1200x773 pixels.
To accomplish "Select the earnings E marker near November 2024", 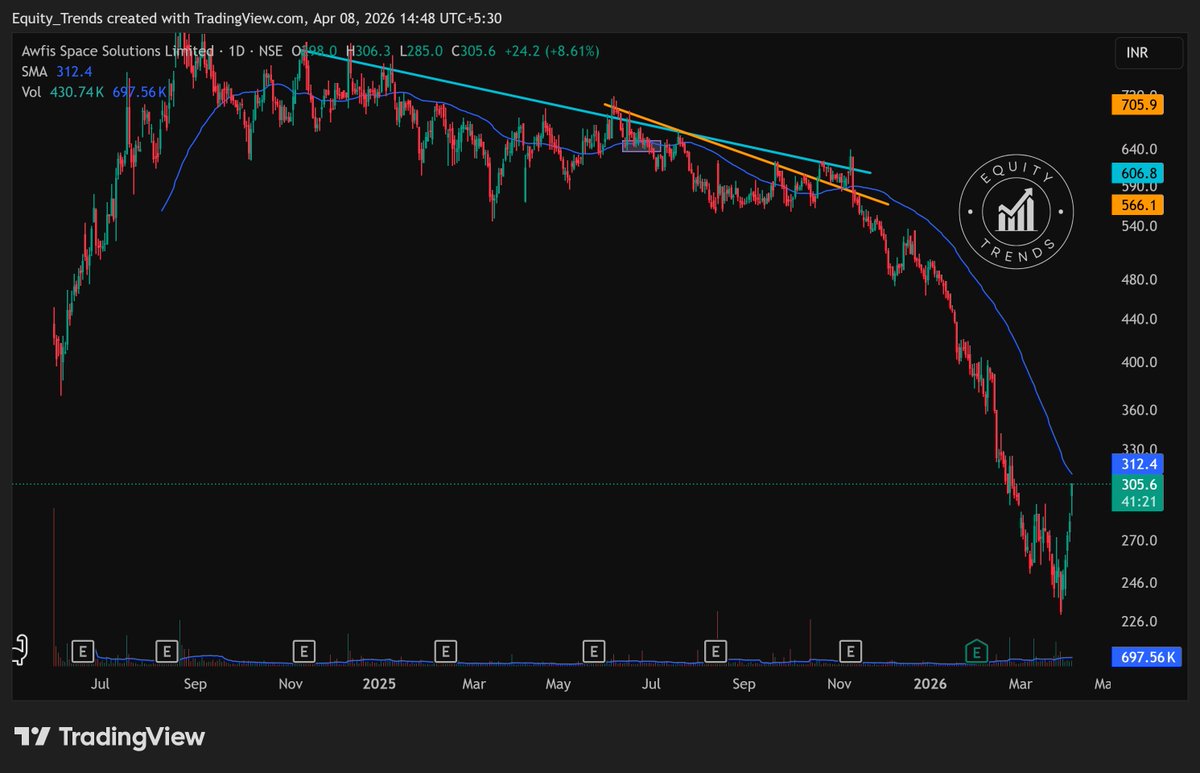I will click(302, 651).
